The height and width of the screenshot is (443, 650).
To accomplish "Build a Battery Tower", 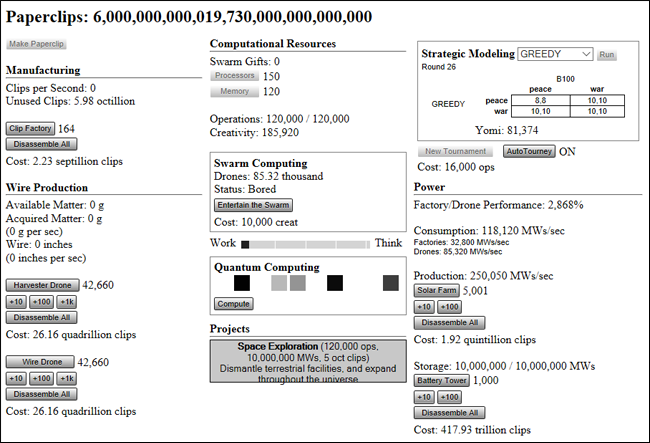I will click(x=442, y=381).
